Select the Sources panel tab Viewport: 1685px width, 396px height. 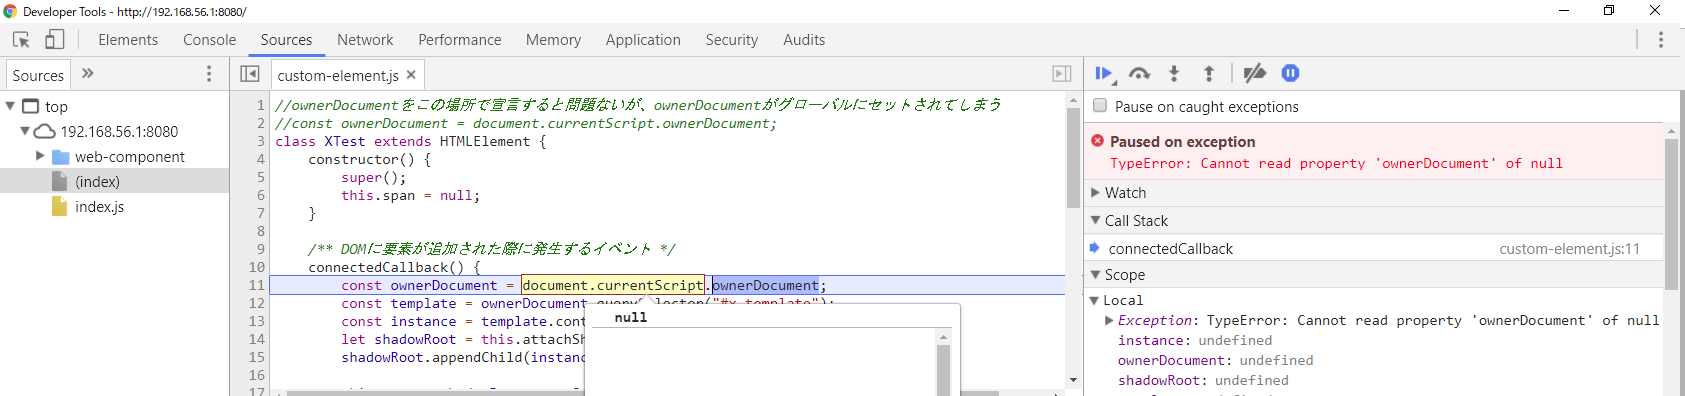point(286,40)
